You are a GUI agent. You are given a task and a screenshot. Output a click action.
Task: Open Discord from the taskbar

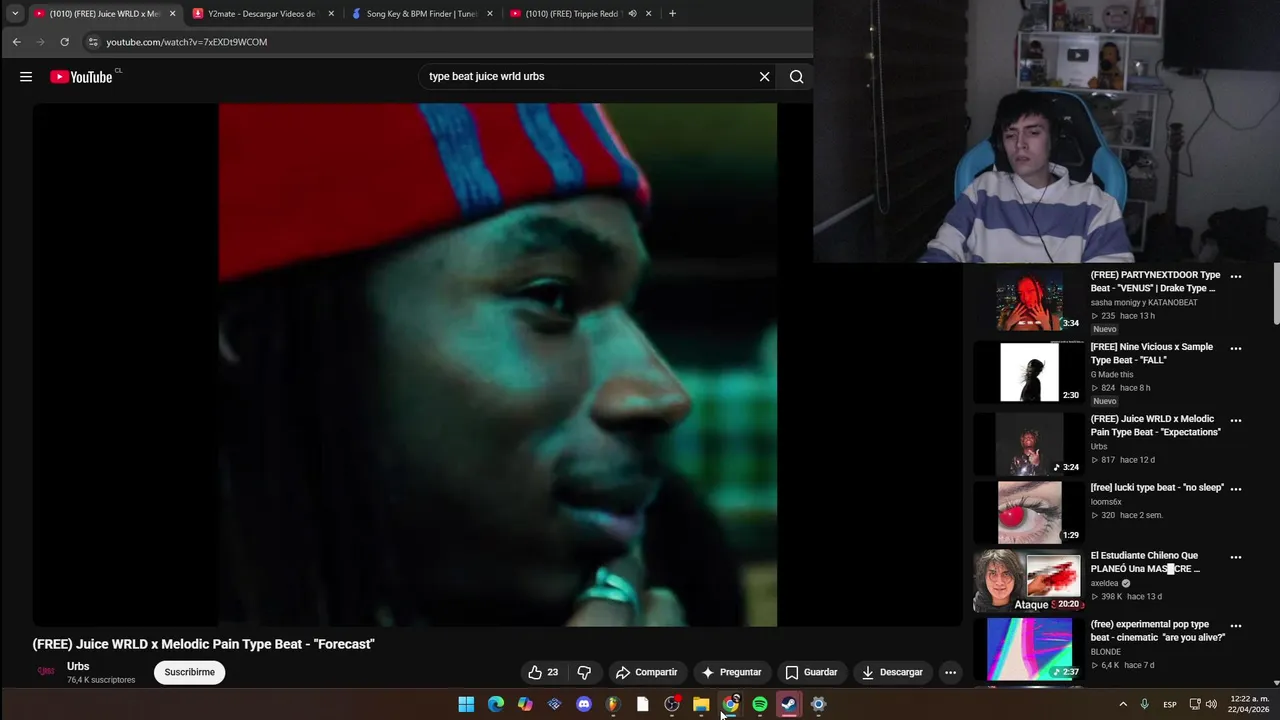[x=584, y=704]
